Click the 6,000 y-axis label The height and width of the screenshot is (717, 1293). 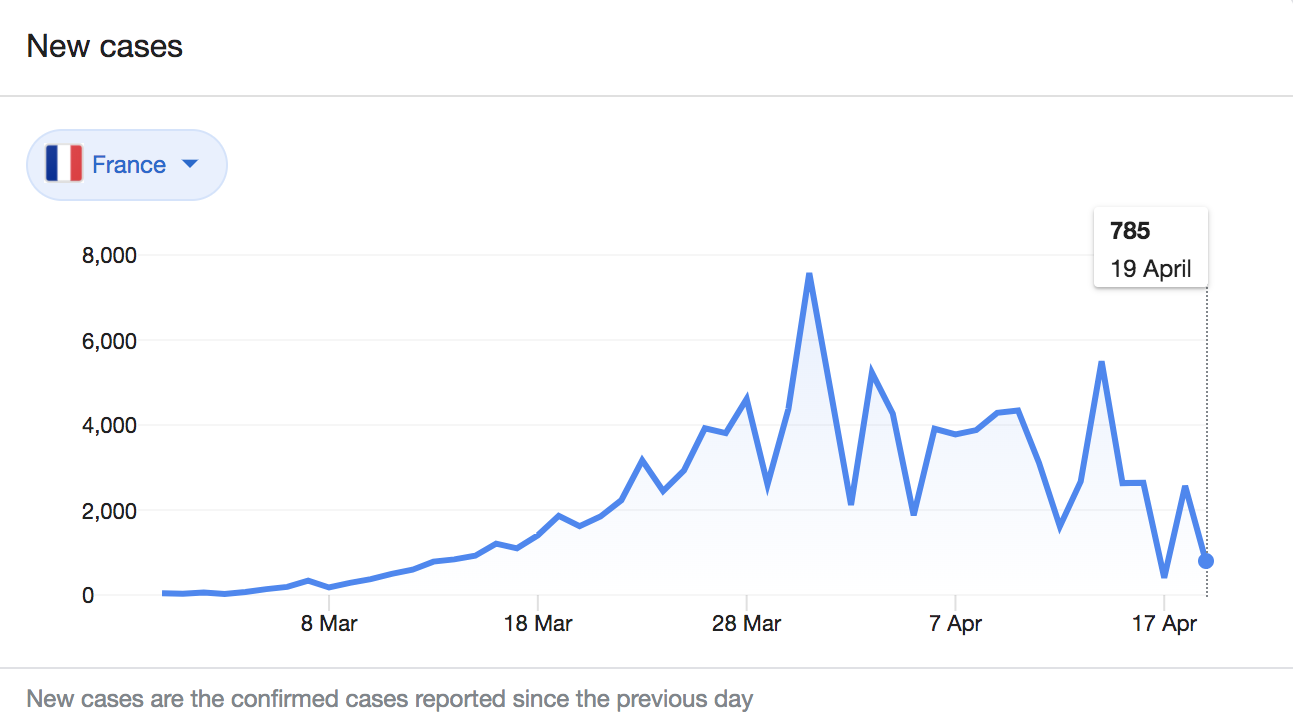click(x=107, y=341)
